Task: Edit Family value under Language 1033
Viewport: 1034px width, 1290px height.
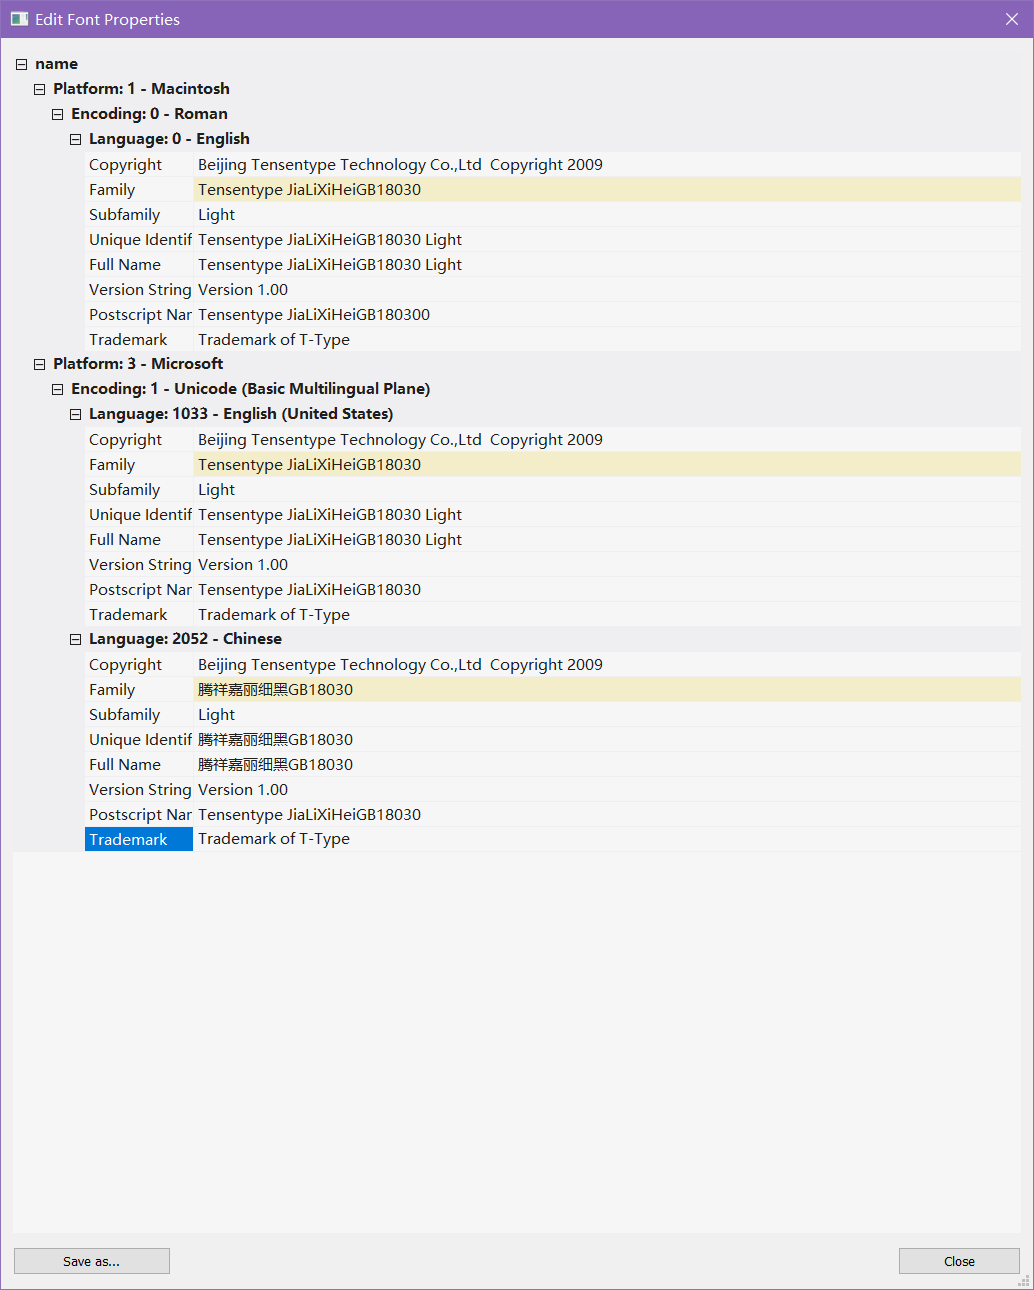Action: click(x=607, y=464)
